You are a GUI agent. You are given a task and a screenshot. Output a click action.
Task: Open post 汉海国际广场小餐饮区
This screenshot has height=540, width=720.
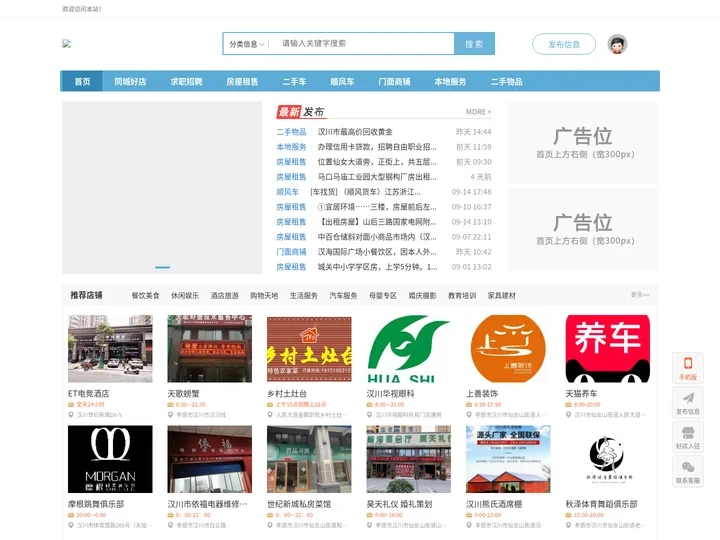click(x=377, y=252)
